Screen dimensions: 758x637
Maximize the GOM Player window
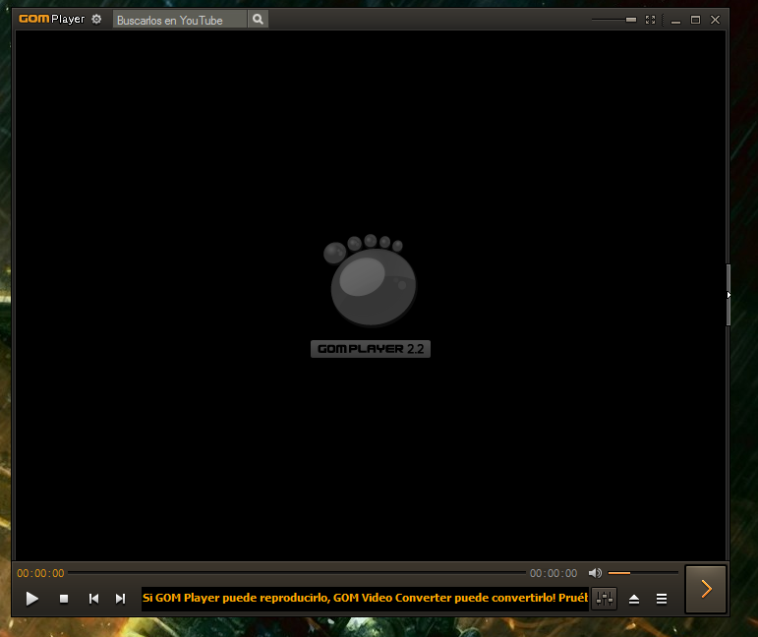[x=695, y=20]
